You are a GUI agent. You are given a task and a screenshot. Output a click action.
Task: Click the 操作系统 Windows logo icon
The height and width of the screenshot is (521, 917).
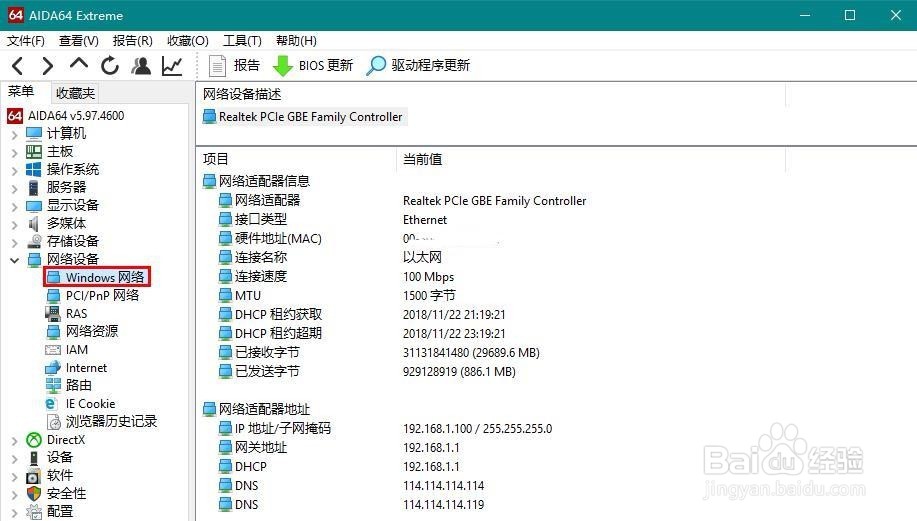click(x=34, y=170)
